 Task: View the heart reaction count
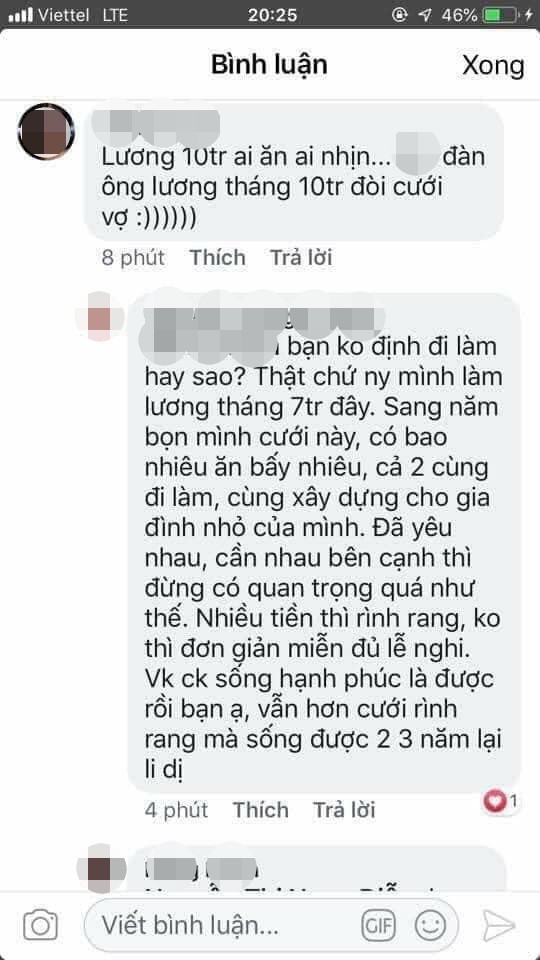501,800
